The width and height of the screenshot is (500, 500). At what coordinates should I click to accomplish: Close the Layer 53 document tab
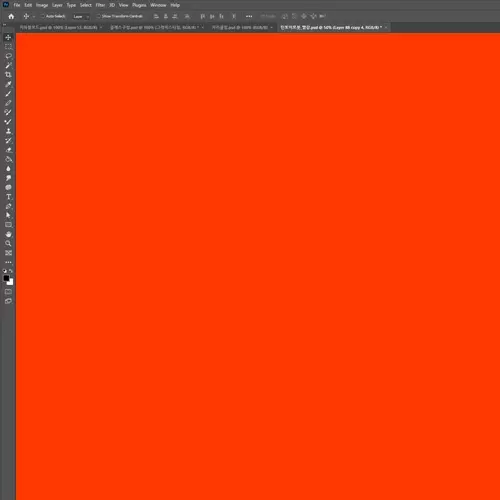(x=101, y=27)
